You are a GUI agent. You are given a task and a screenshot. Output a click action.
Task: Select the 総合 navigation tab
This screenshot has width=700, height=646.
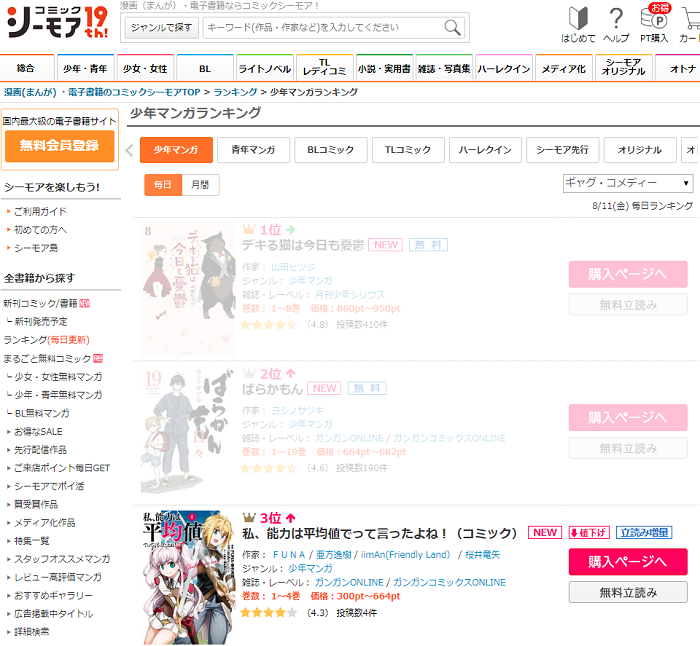click(x=26, y=68)
